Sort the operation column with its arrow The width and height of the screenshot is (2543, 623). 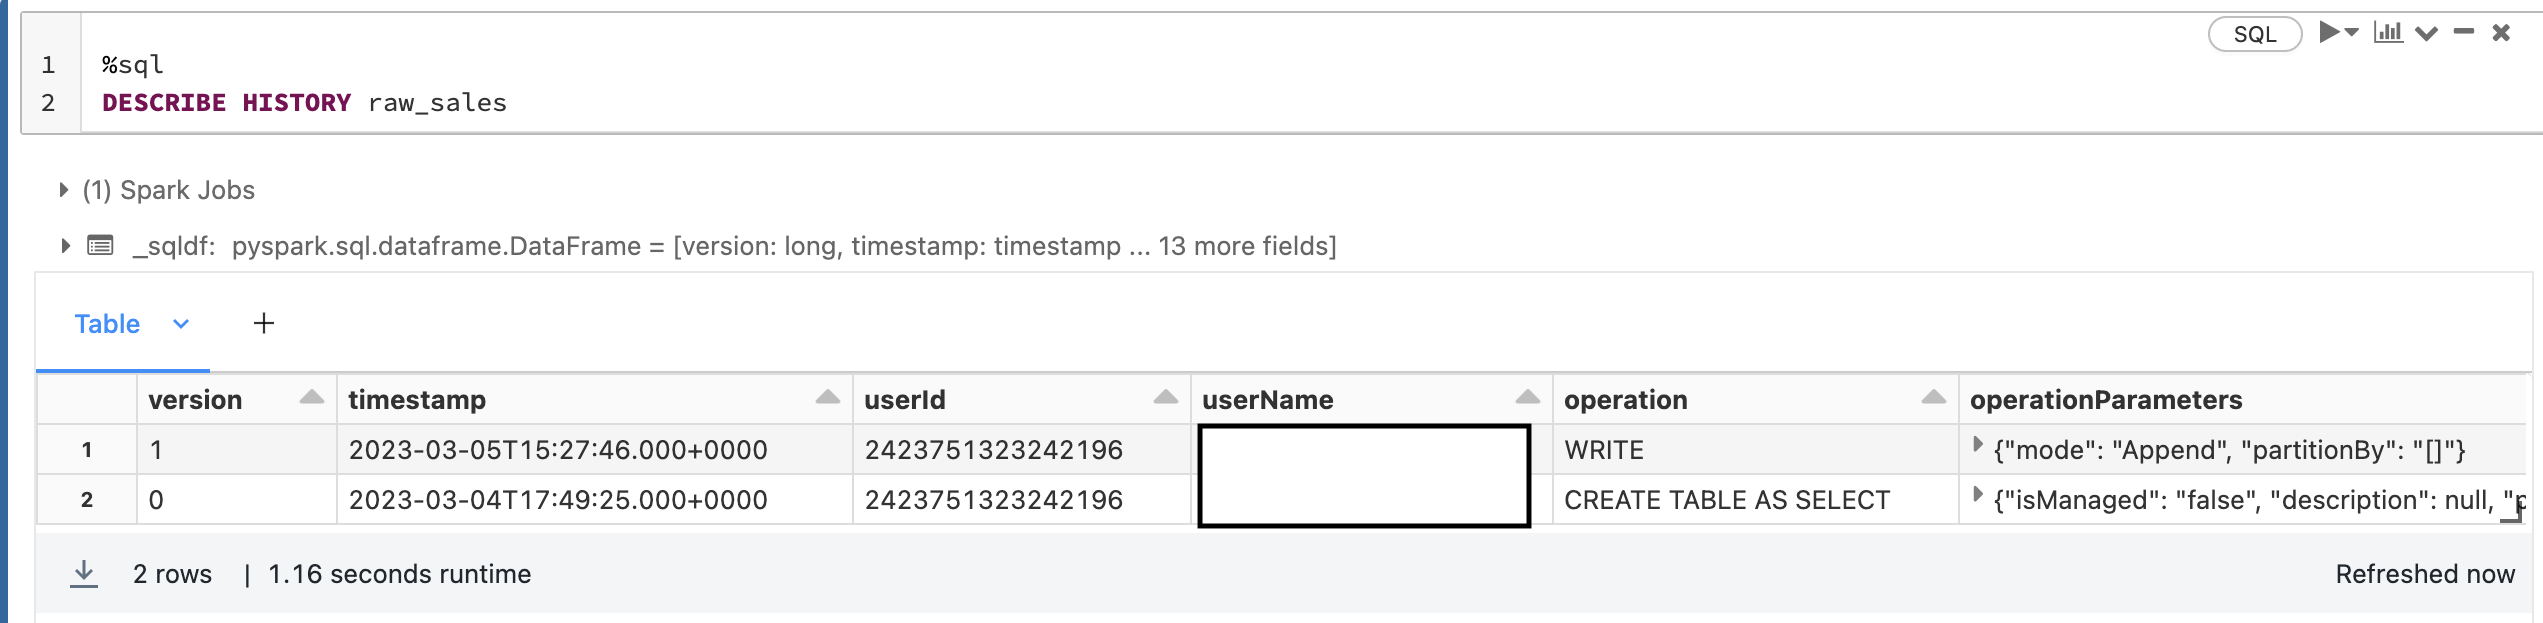pyautogui.click(x=1934, y=398)
